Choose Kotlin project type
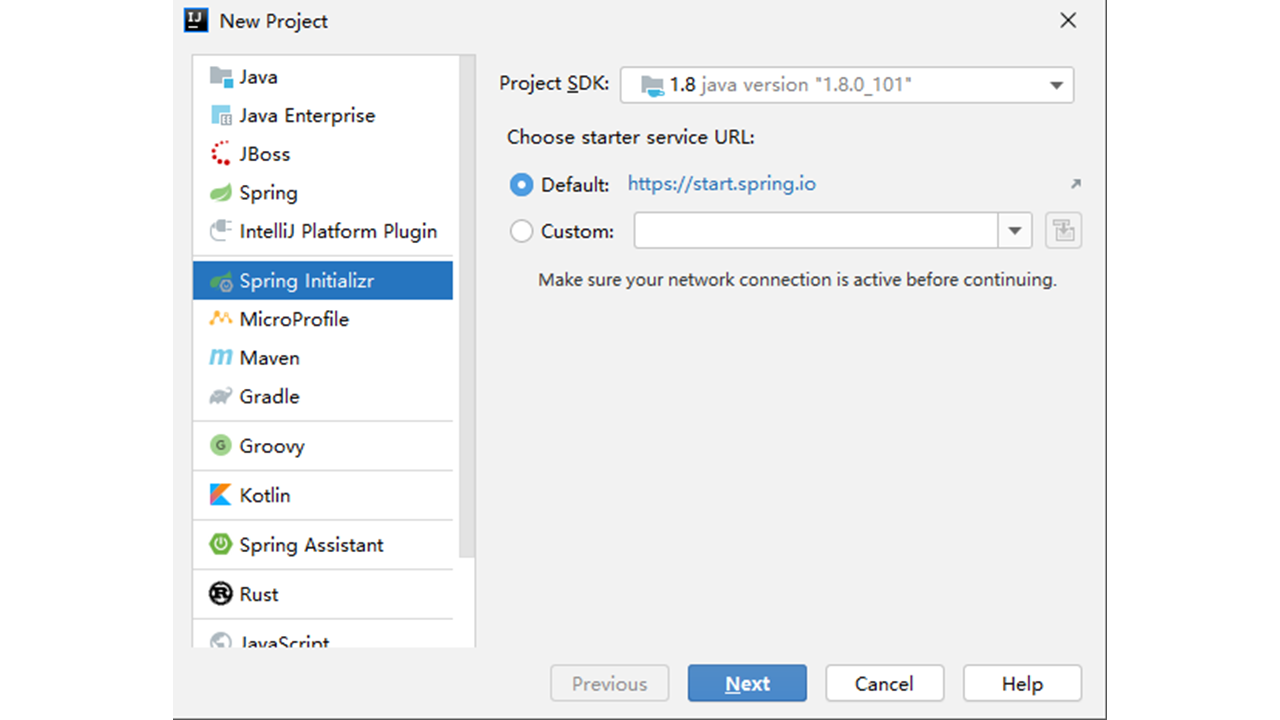Image resolution: width=1280 pixels, height=720 pixels. tap(323, 495)
